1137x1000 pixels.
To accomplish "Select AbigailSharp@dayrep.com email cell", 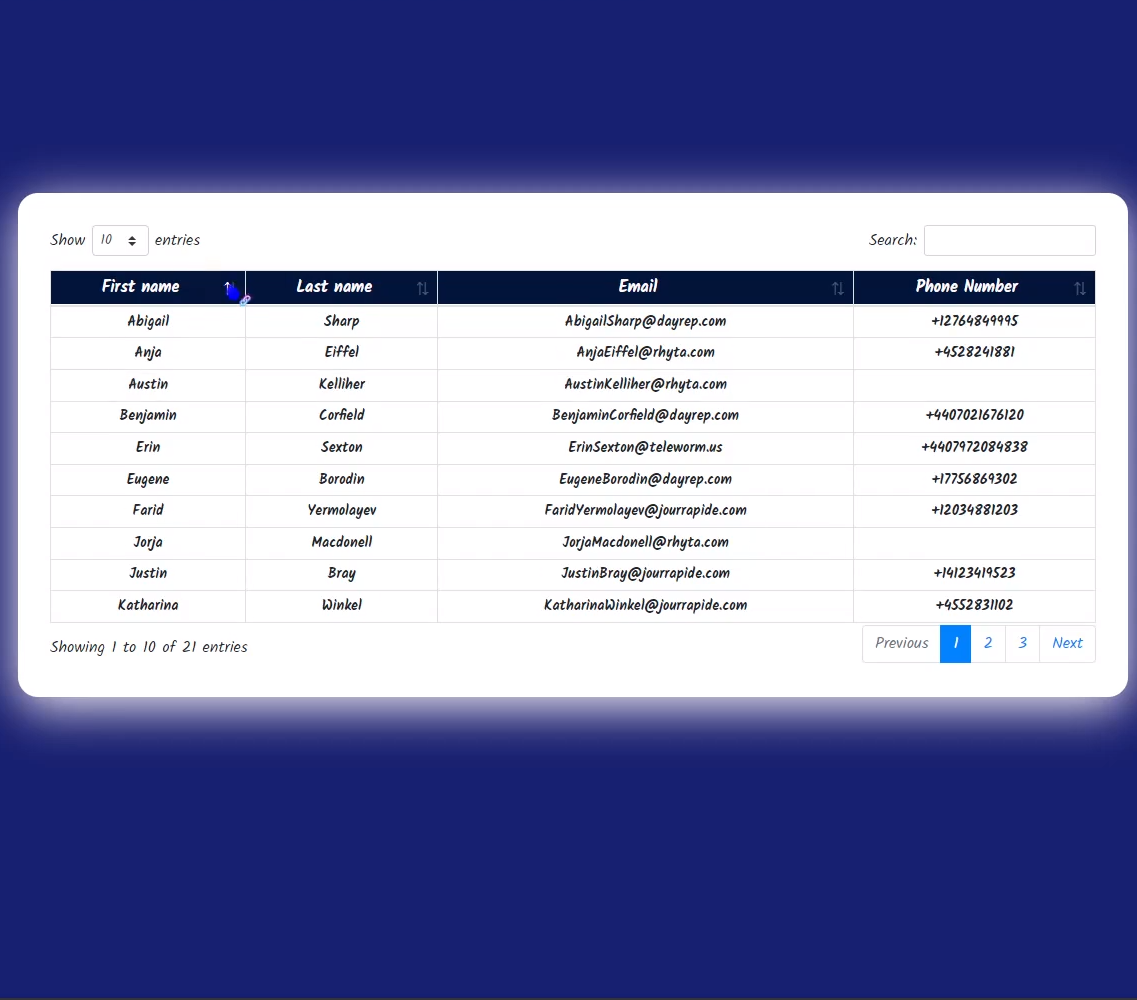I will tap(645, 321).
